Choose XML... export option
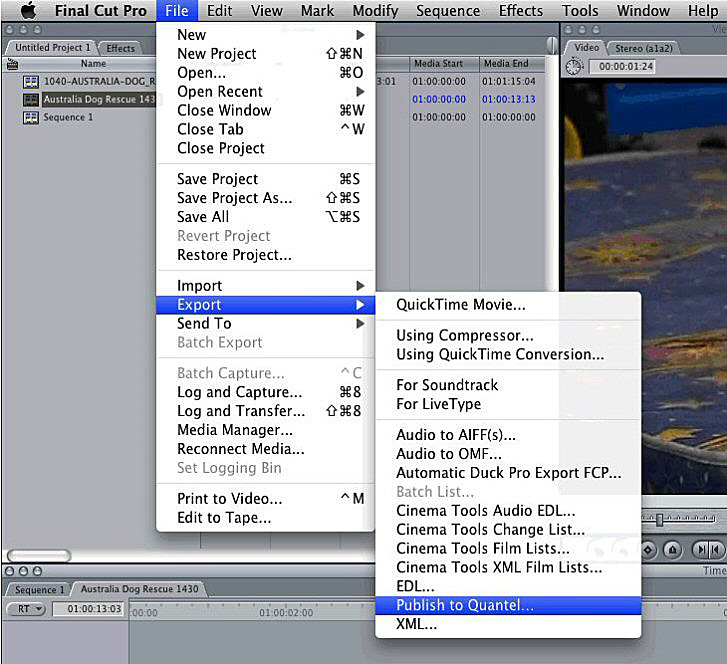The height and width of the screenshot is (664, 727). point(508,625)
